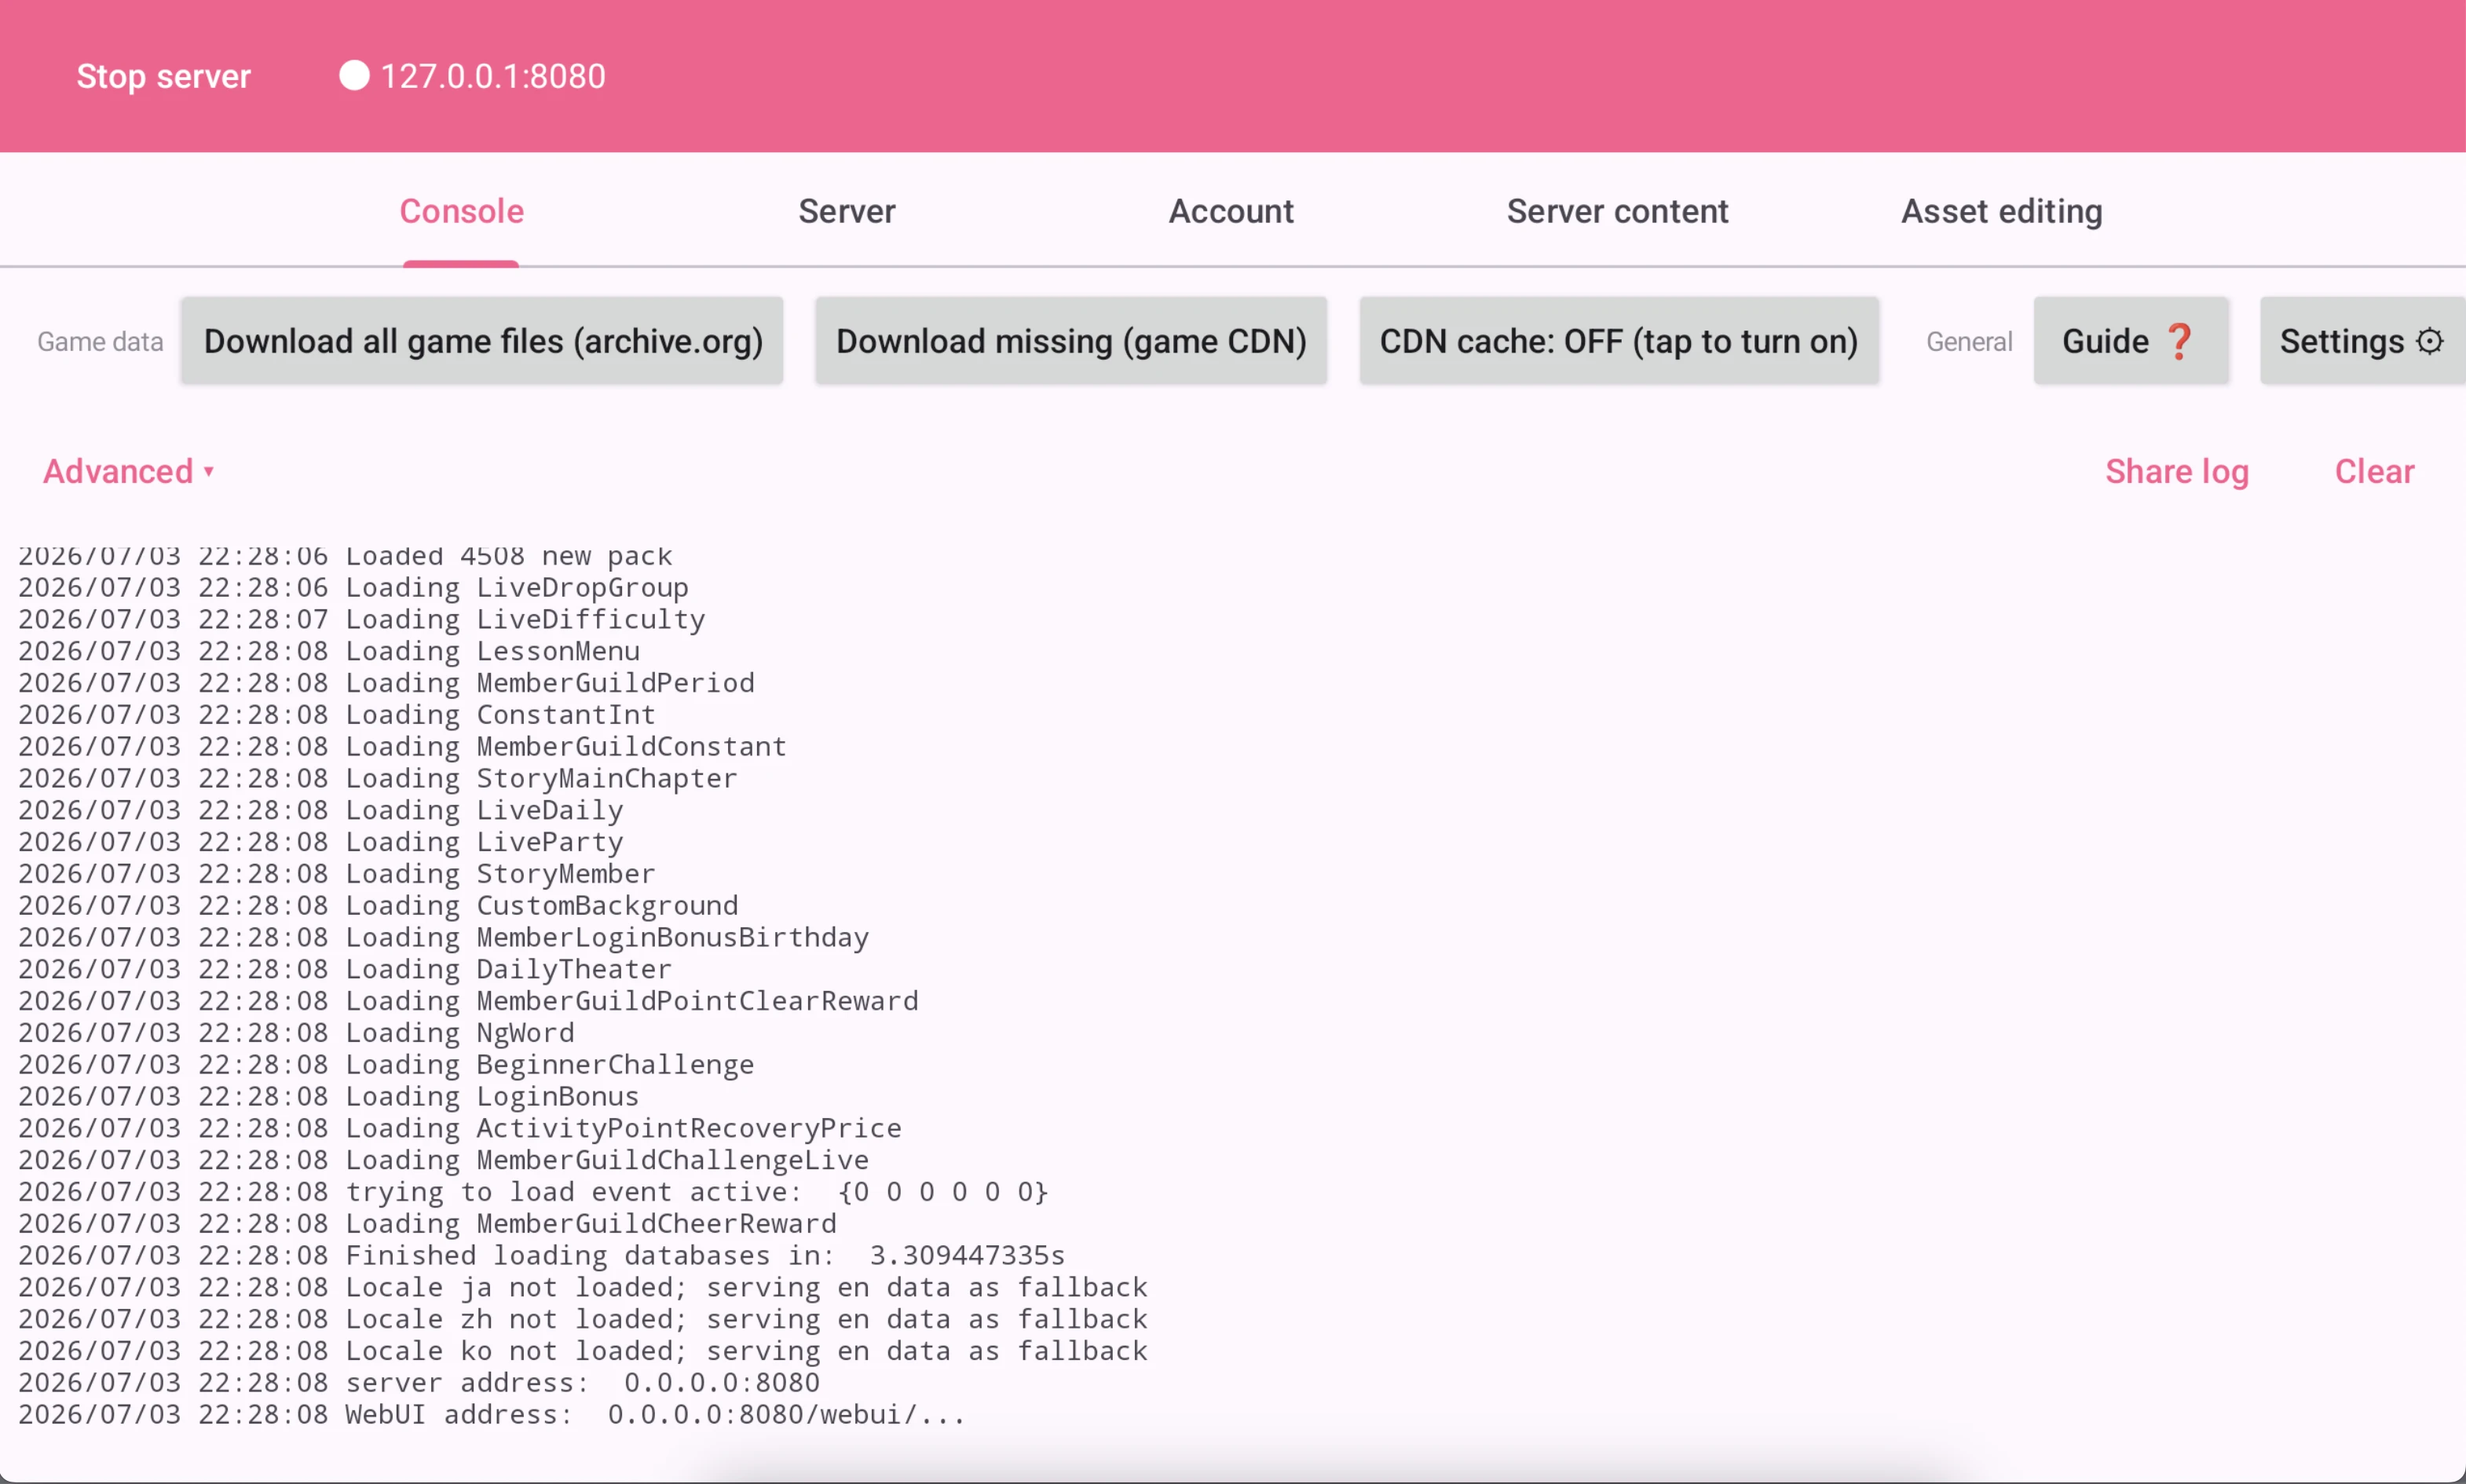Click the 'Loading MemberLoginBonusBirthday' log line

click(443, 937)
